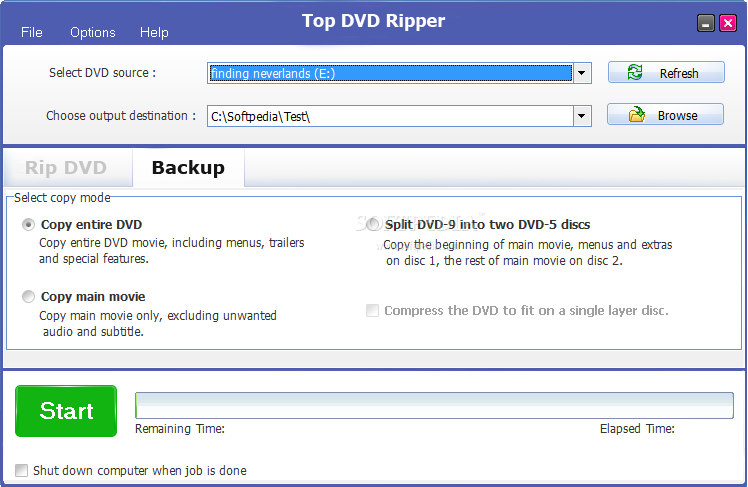The image size is (748, 487).
Task: Click the 'Copy the beginning of main movie' description
Action: tap(528, 252)
